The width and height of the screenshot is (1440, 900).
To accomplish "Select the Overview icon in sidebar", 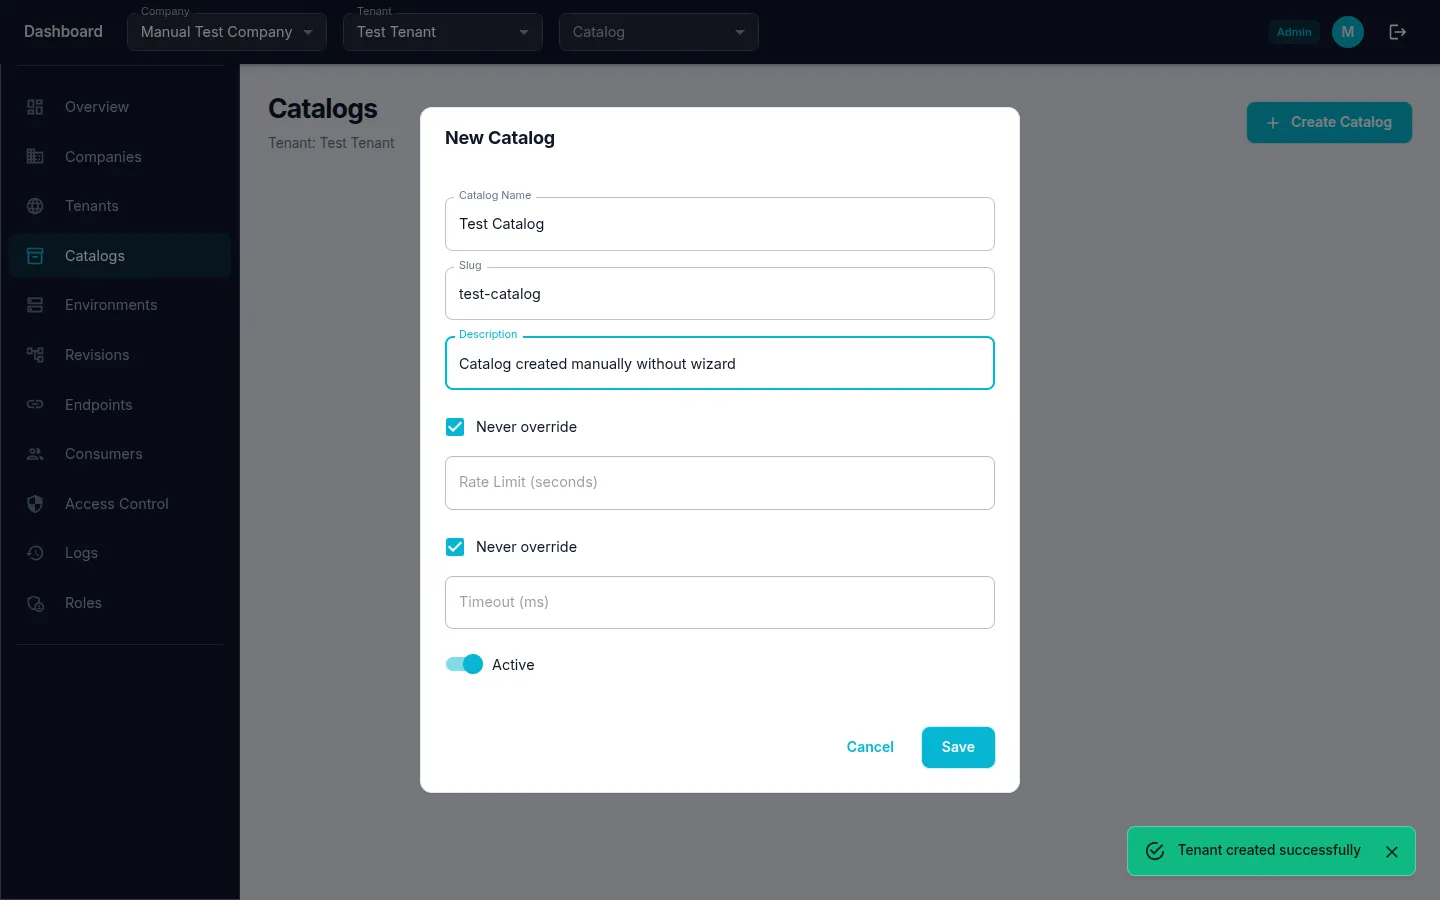I will [x=35, y=106].
